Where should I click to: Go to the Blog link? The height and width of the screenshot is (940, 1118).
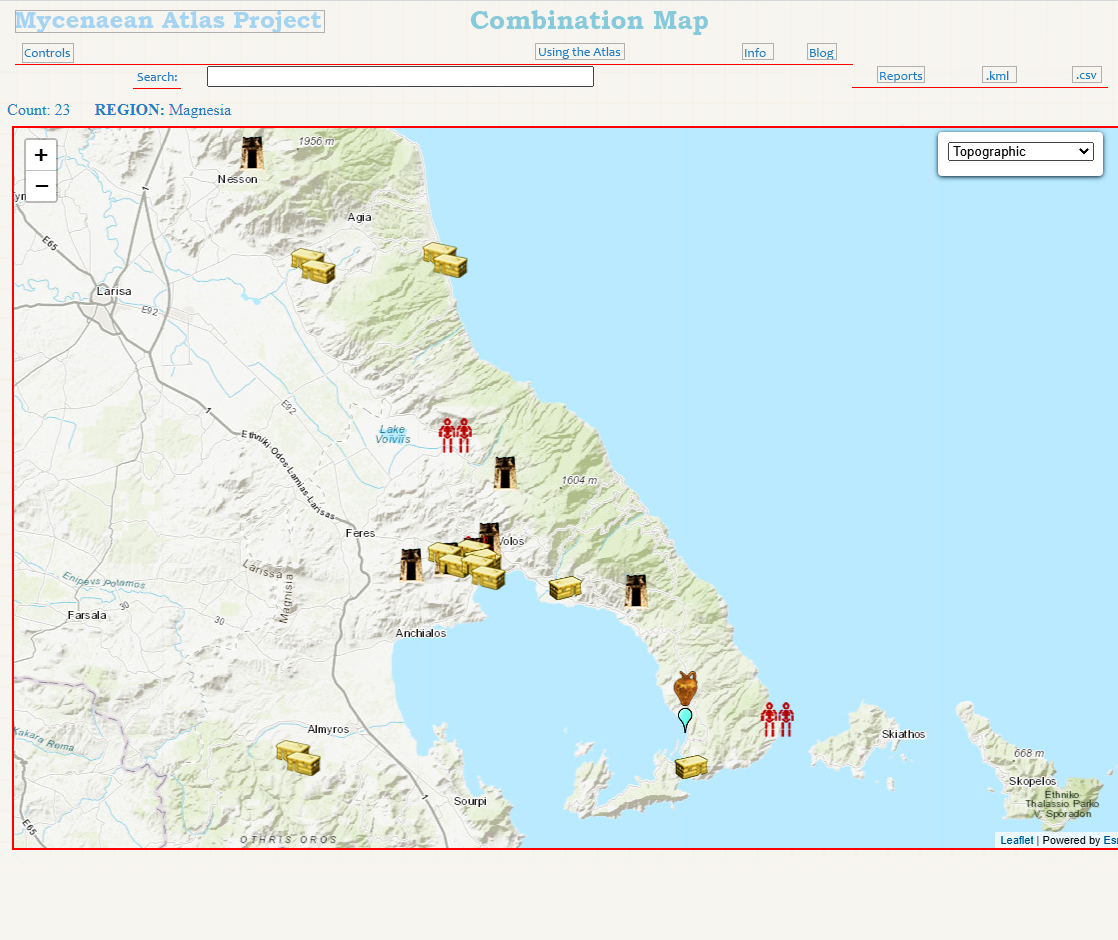821,53
